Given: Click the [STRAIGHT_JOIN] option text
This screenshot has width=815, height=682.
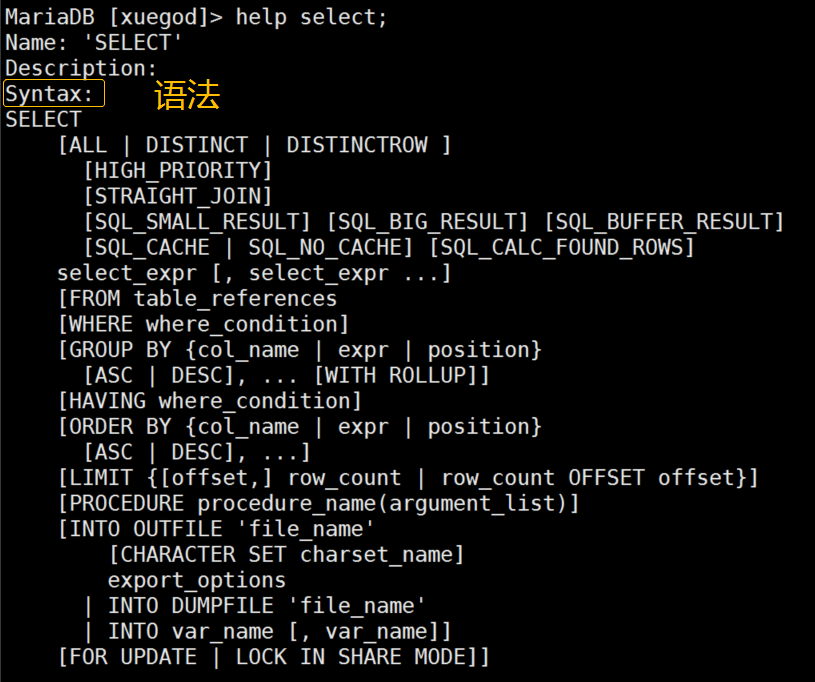Looking at the screenshot, I should coord(178,196).
